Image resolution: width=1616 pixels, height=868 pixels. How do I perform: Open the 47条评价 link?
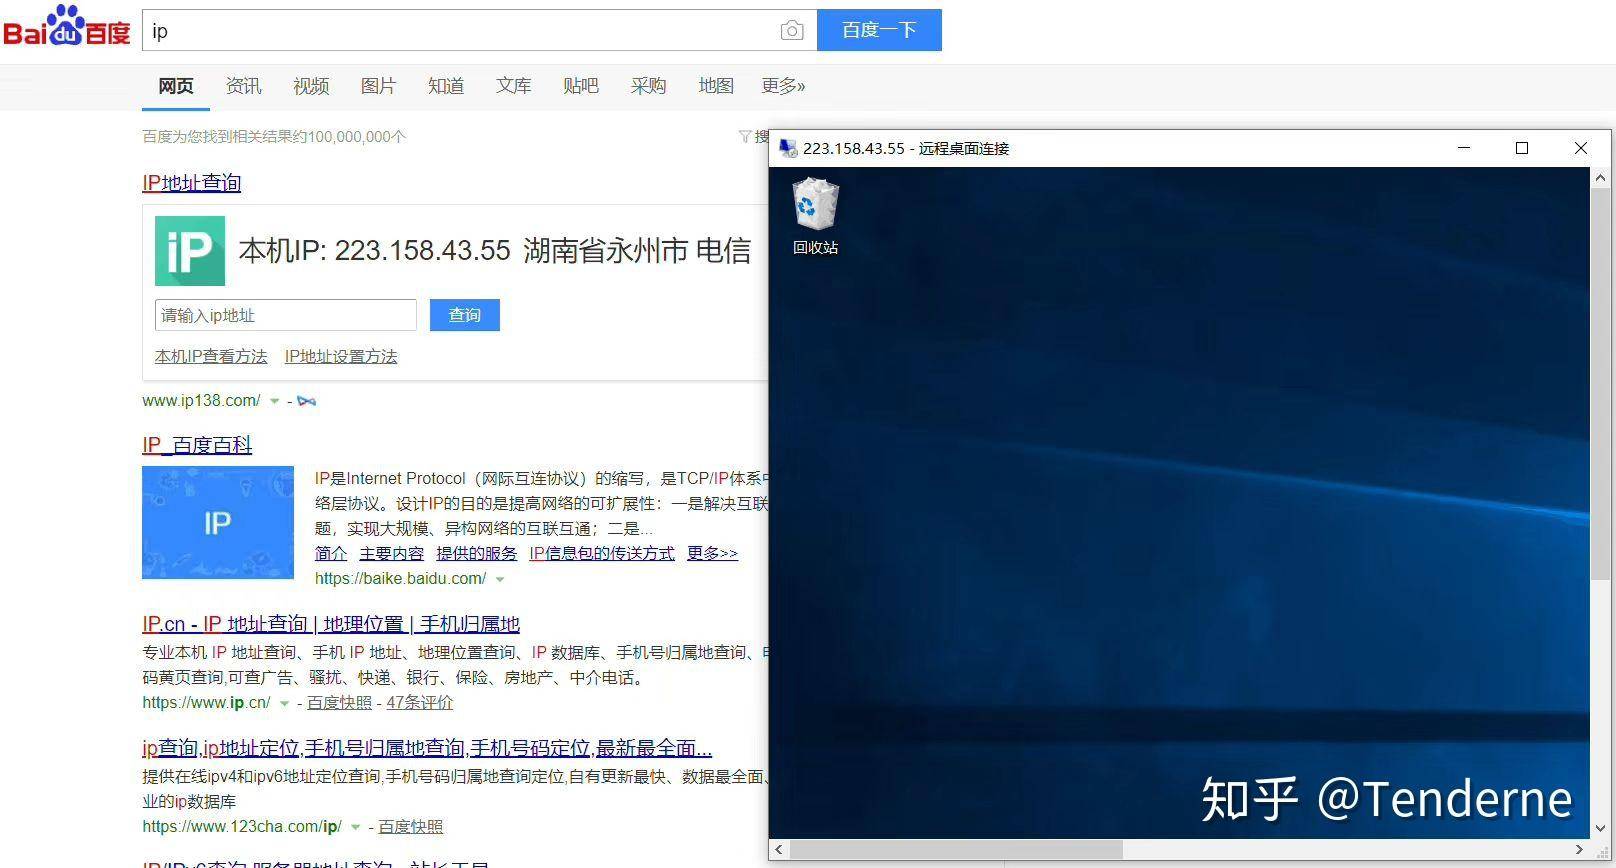coord(420,703)
